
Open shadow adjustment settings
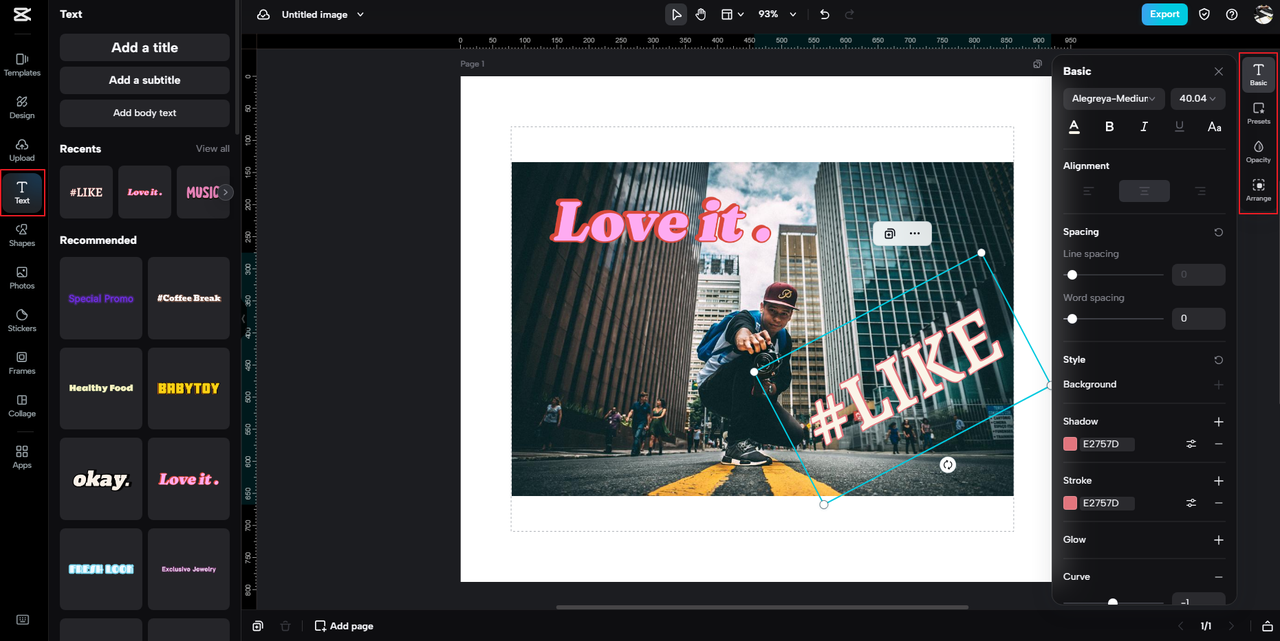1191,444
